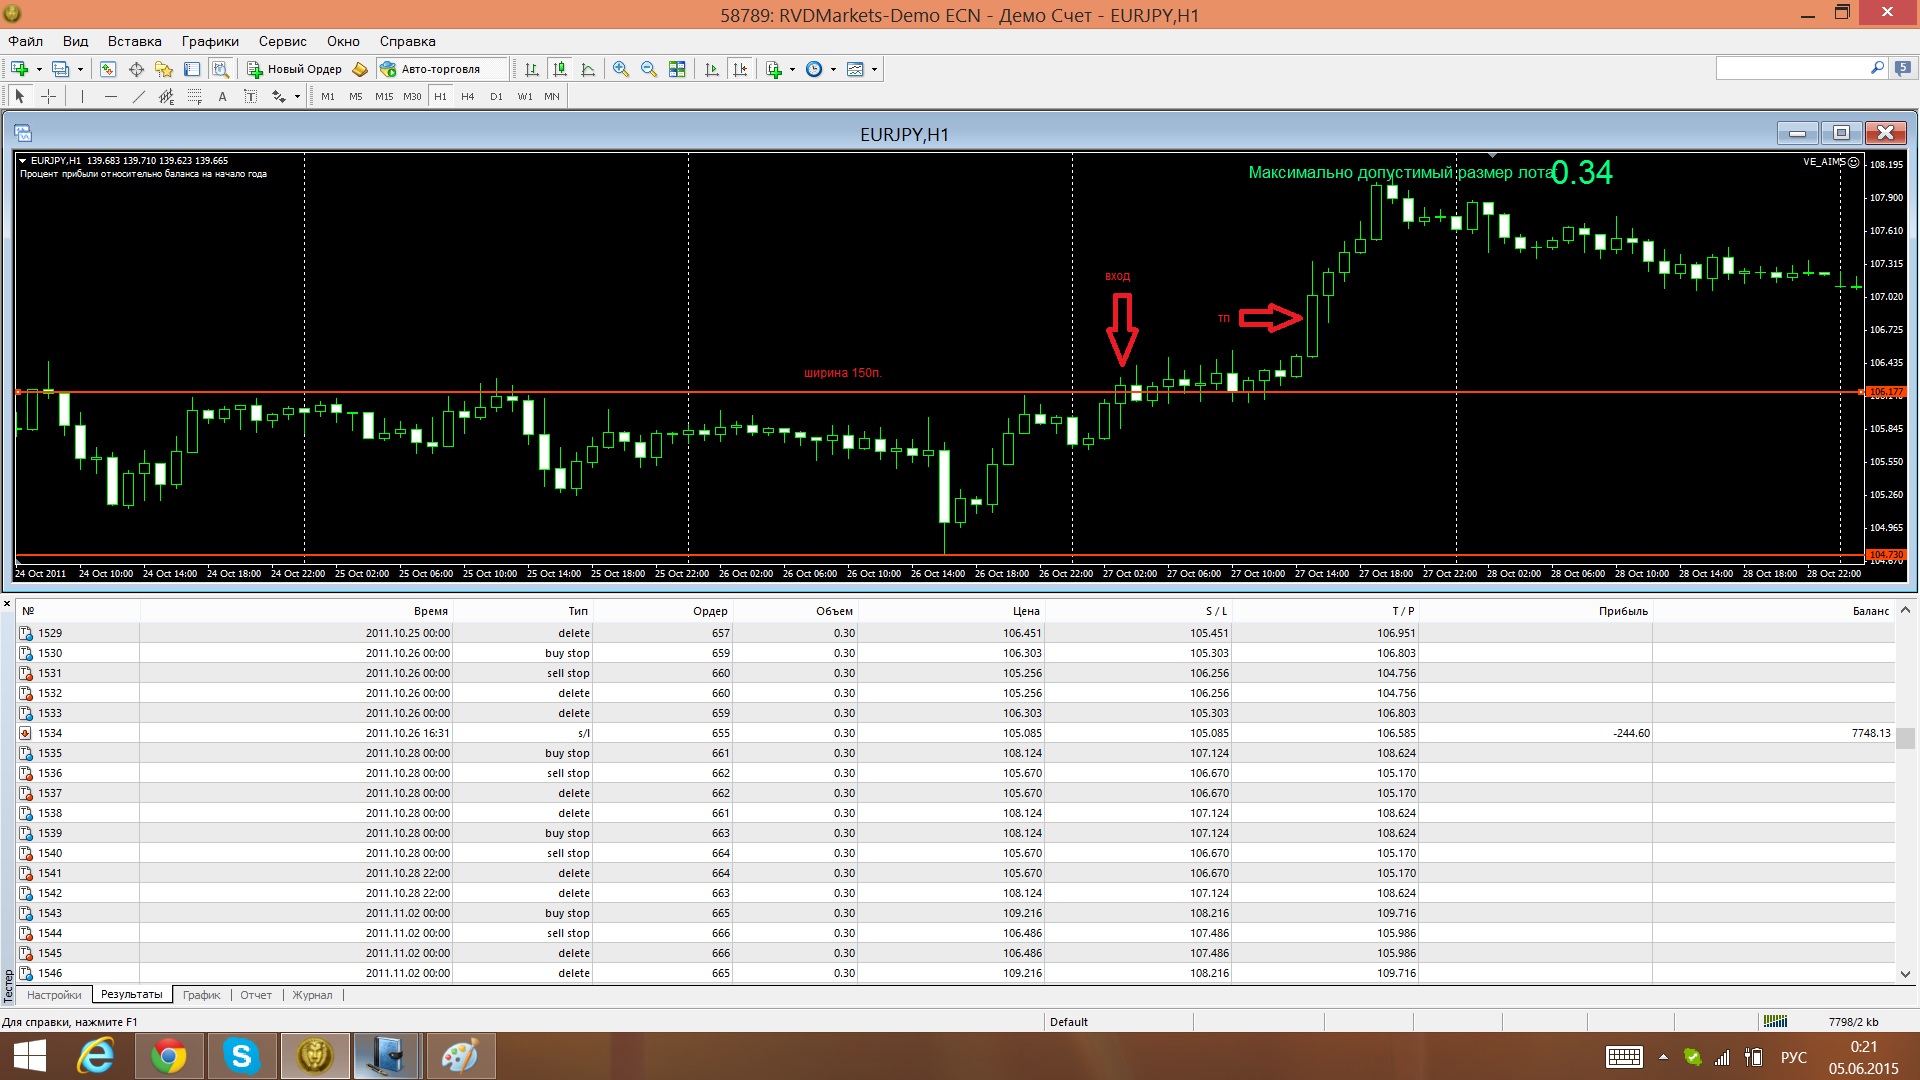The image size is (1920, 1080).
Task: Switch to H4 timeframe
Action: coord(468,96)
